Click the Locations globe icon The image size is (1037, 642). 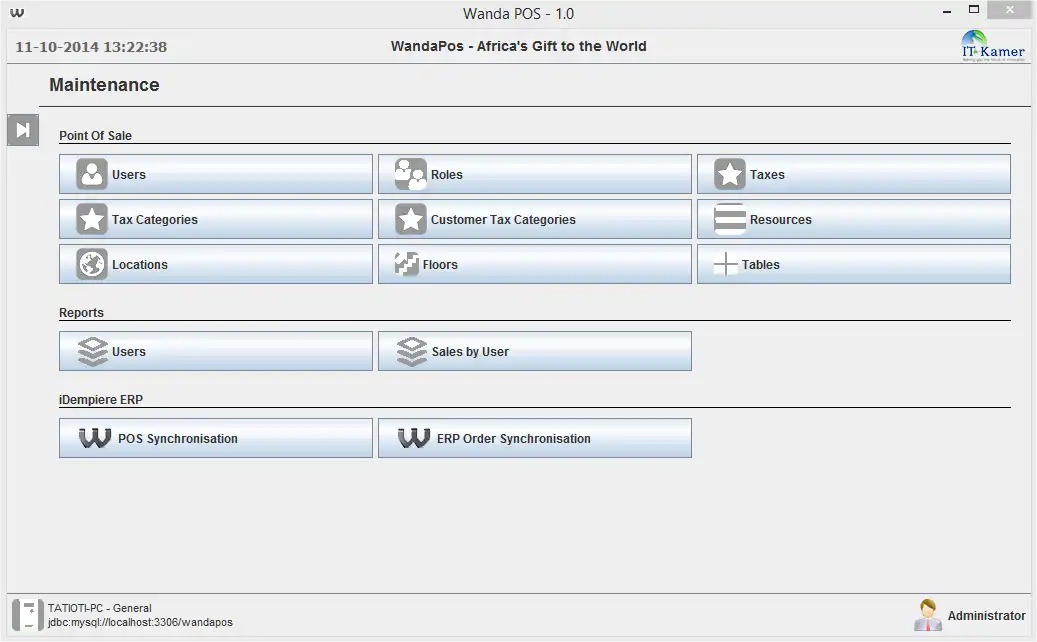pyautogui.click(x=92, y=264)
